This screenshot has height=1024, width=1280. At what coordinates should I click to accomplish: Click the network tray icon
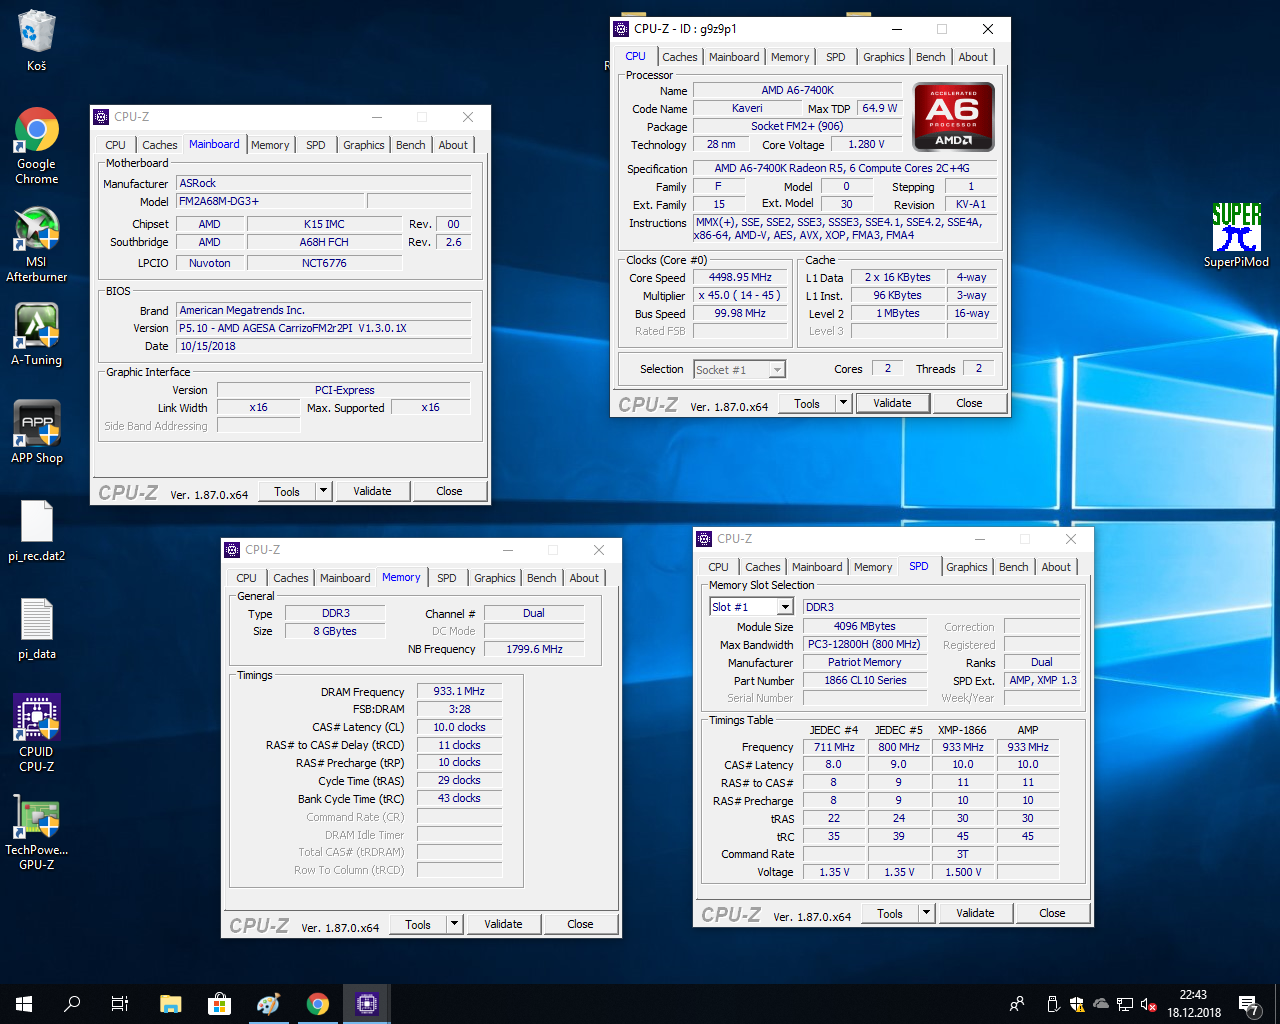(x=1125, y=1004)
